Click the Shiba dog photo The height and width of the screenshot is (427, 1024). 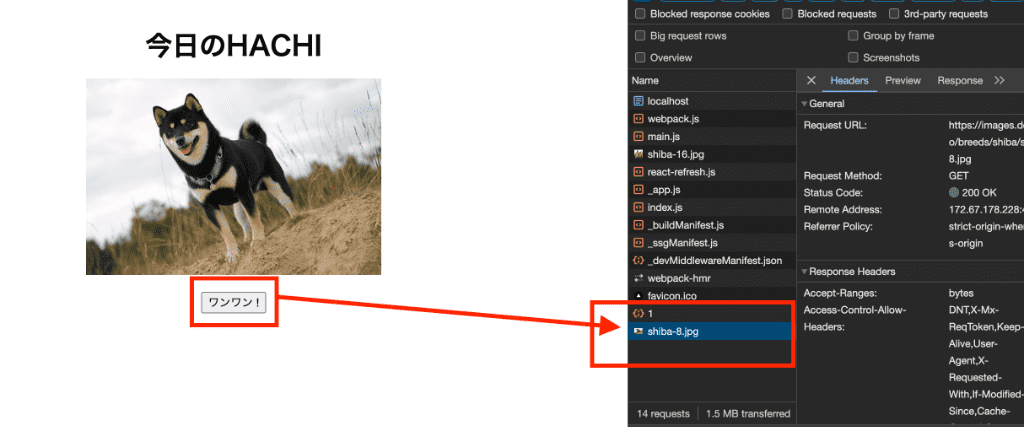click(x=233, y=176)
